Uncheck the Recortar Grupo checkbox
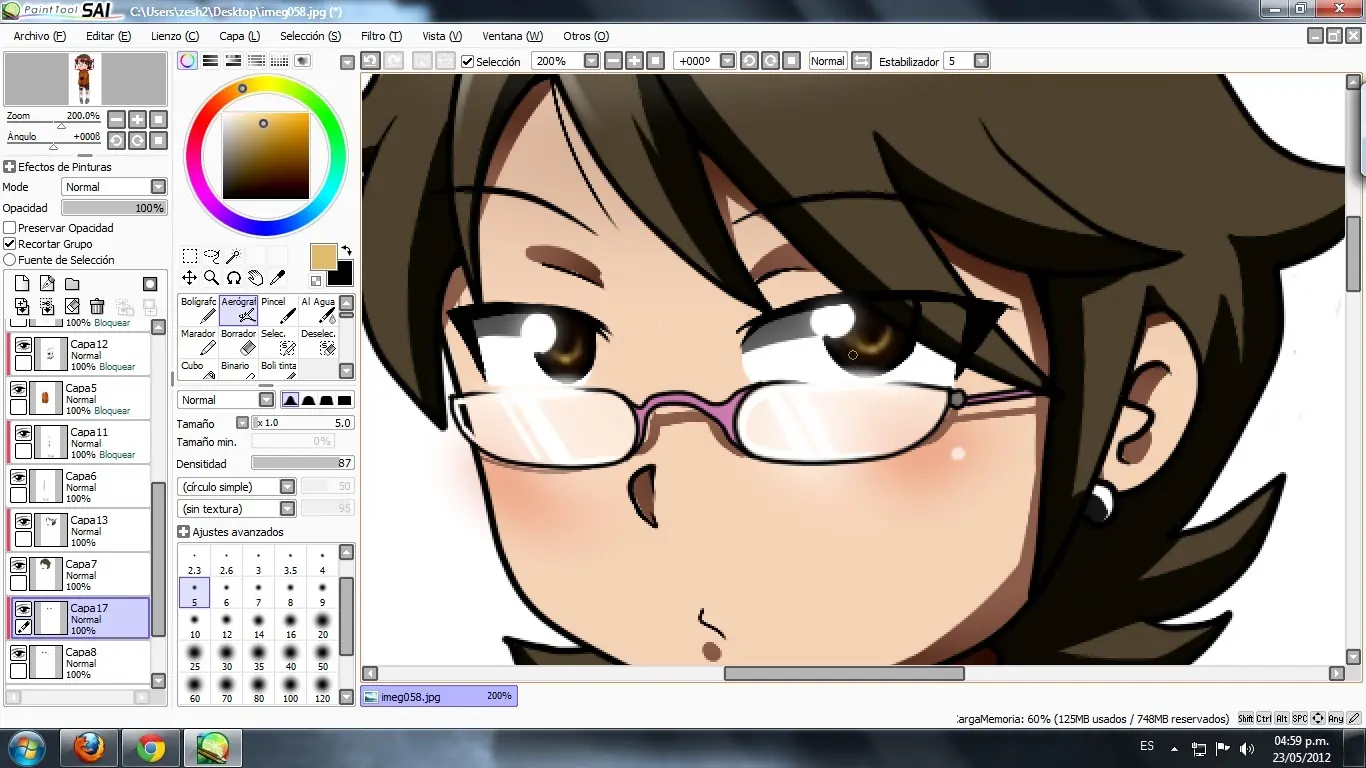 coord(10,244)
